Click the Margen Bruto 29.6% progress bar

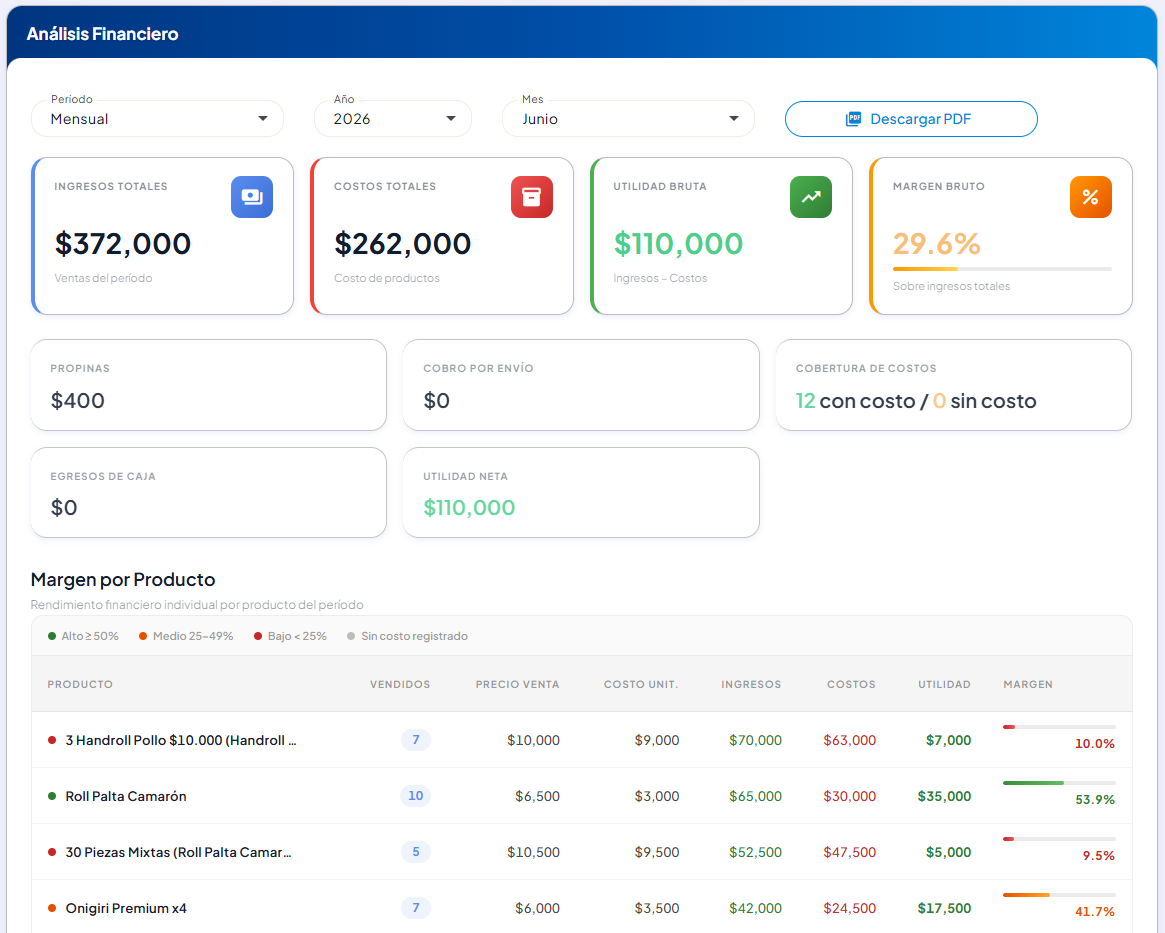1002,268
